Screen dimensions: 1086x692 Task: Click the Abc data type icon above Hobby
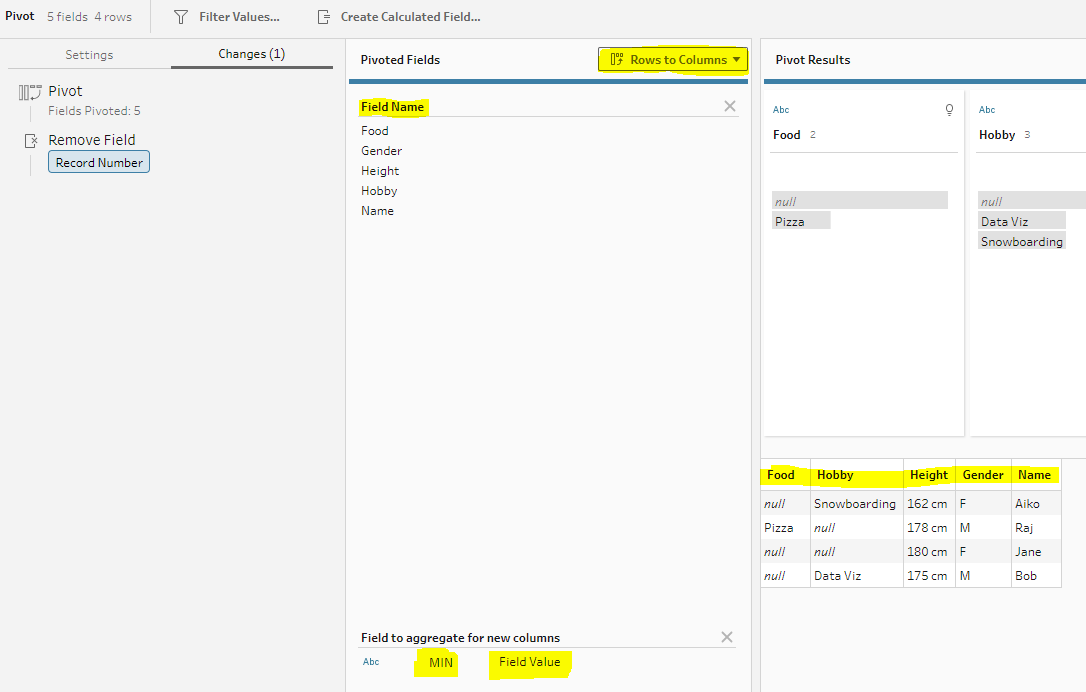[x=987, y=110]
